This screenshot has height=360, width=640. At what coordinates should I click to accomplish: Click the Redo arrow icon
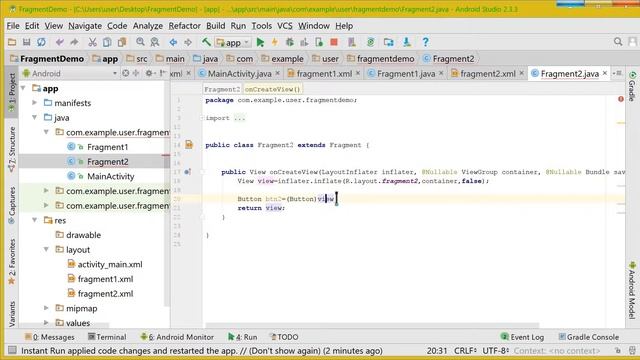click(x=74, y=42)
